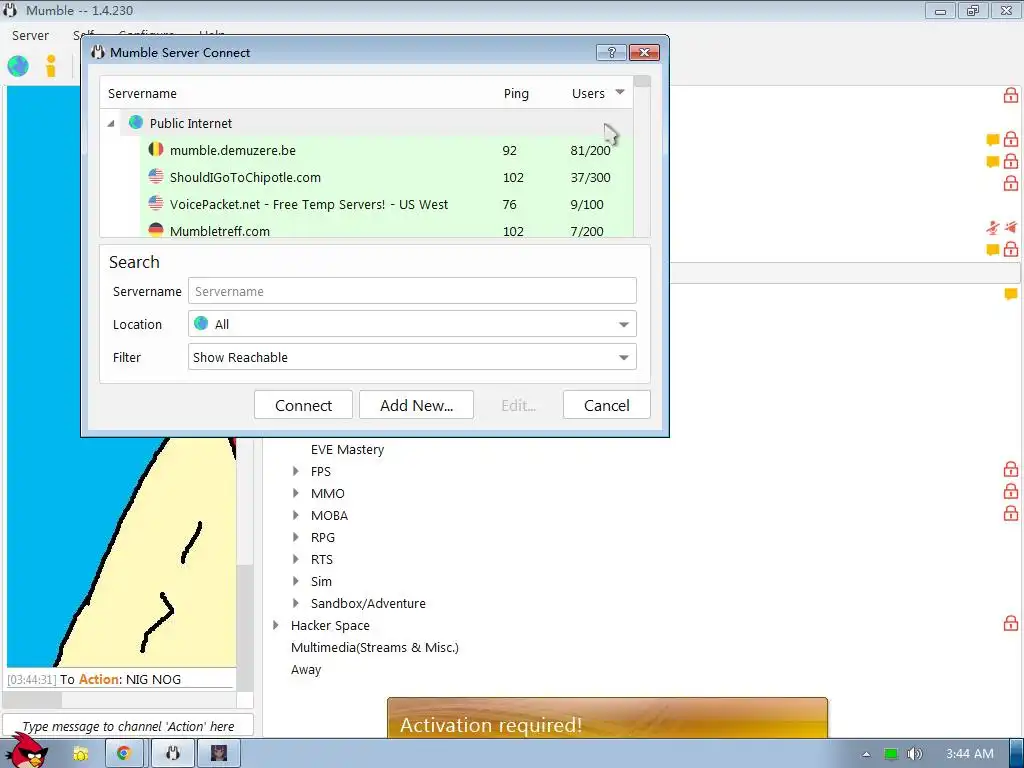Image resolution: width=1024 pixels, height=768 pixels.
Task: Open the Filter dropdown showing Show Reachable
Action: pyautogui.click(x=412, y=357)
